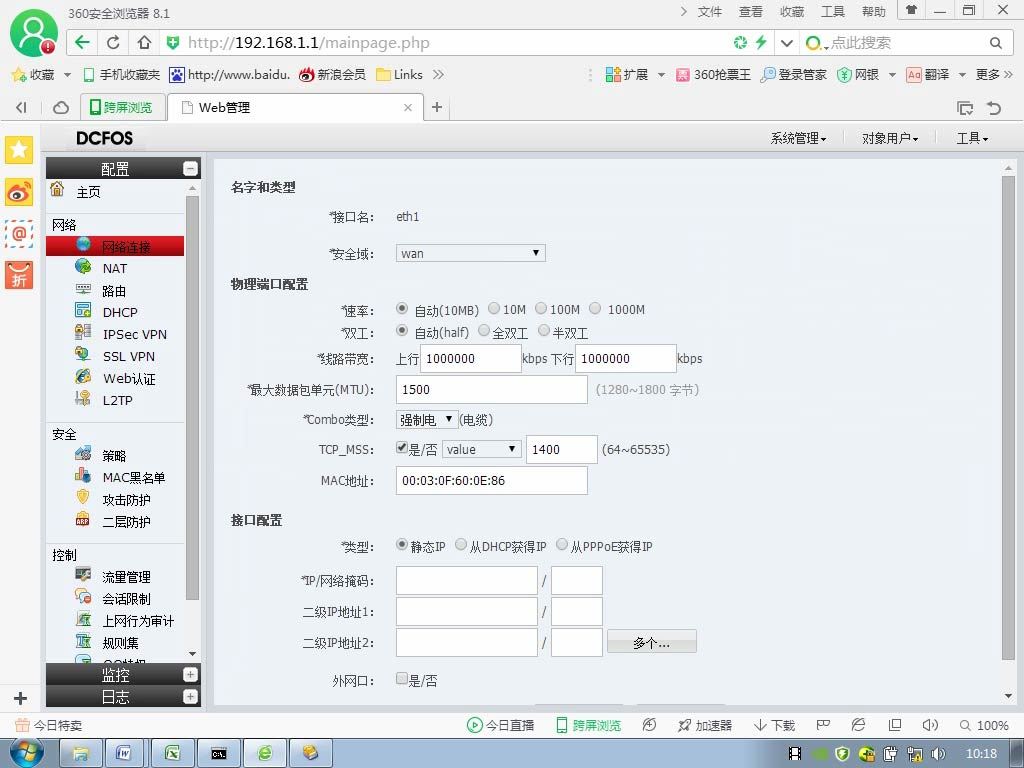This screenshot has width=1024, height=768.
Task: Open the SSL VPN icon
Action: 83,354
